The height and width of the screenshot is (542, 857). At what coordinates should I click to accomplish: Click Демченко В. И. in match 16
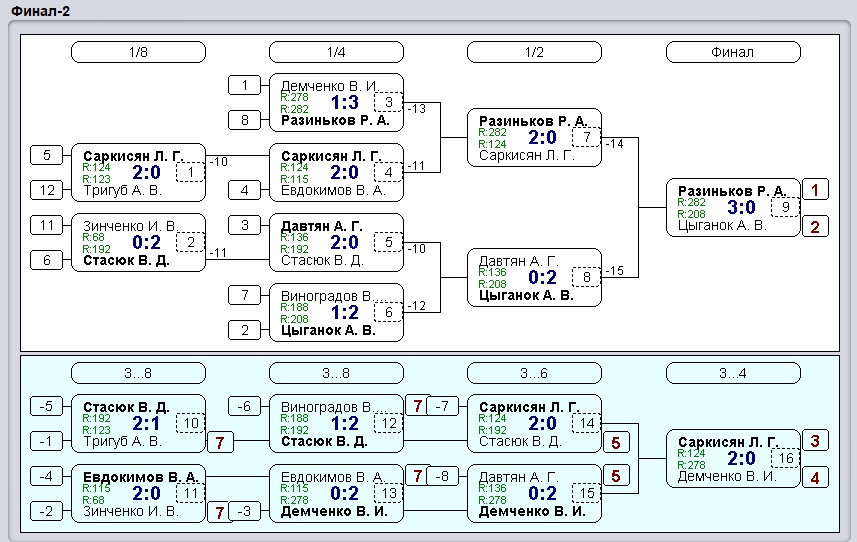(727, 476)
